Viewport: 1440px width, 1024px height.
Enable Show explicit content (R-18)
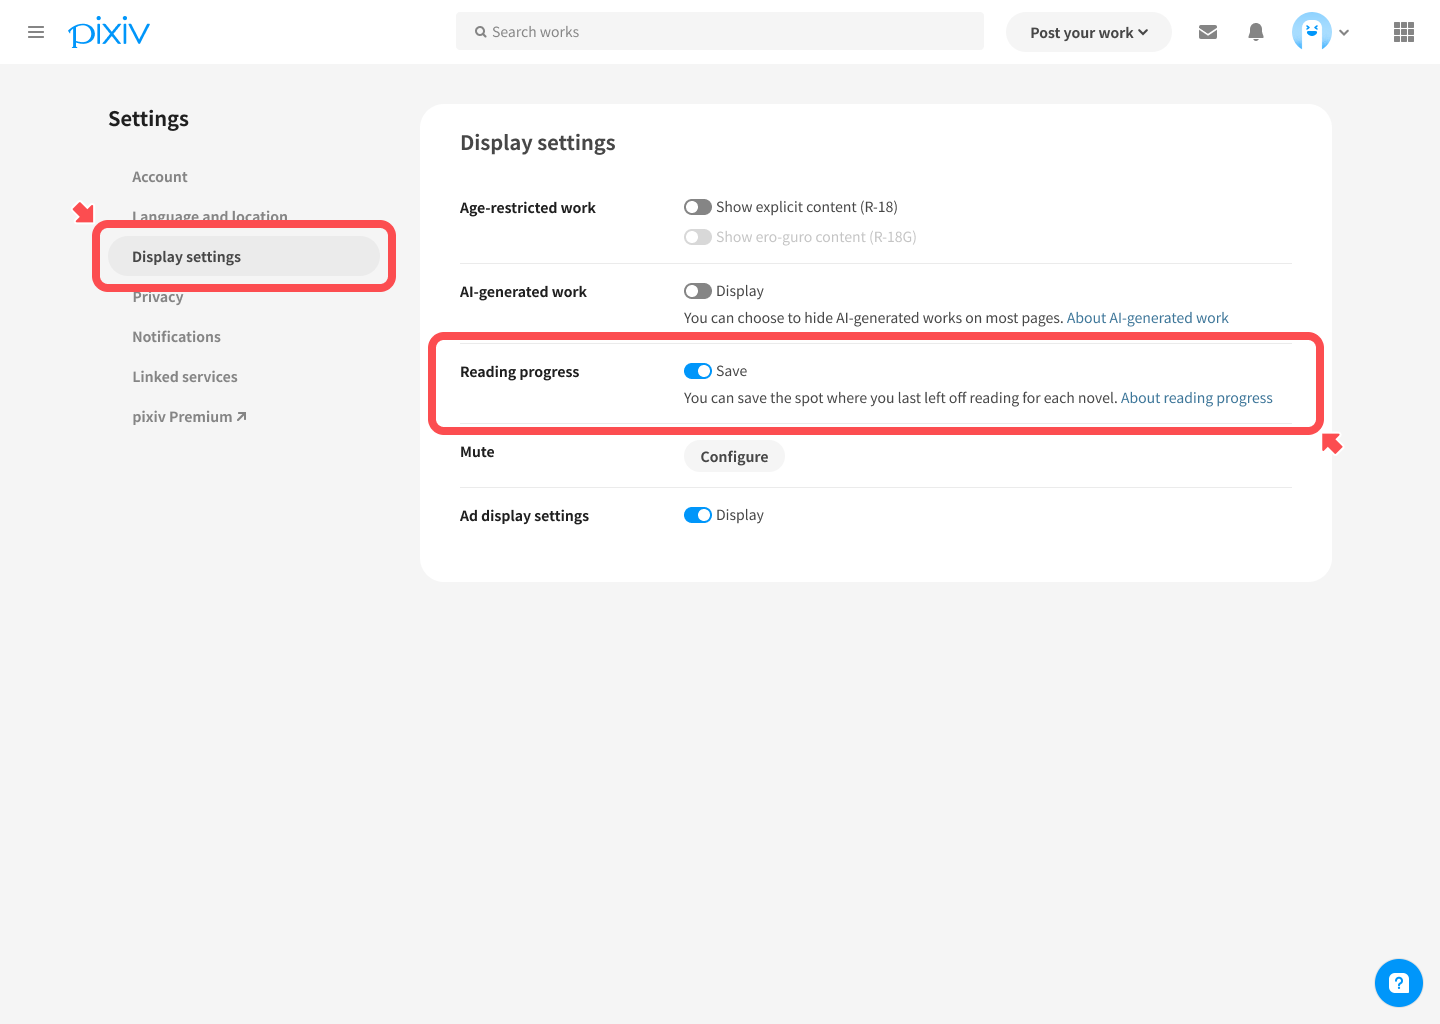click(697, 206)
